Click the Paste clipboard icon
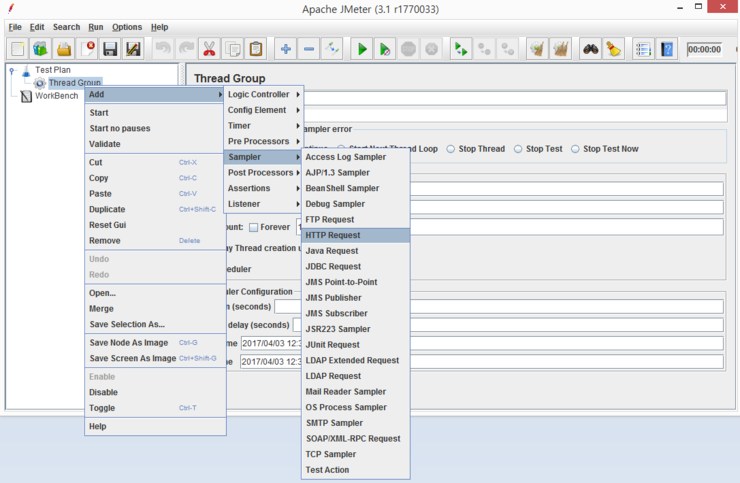This screenshot has width=740, height=483. click(256, 49)
